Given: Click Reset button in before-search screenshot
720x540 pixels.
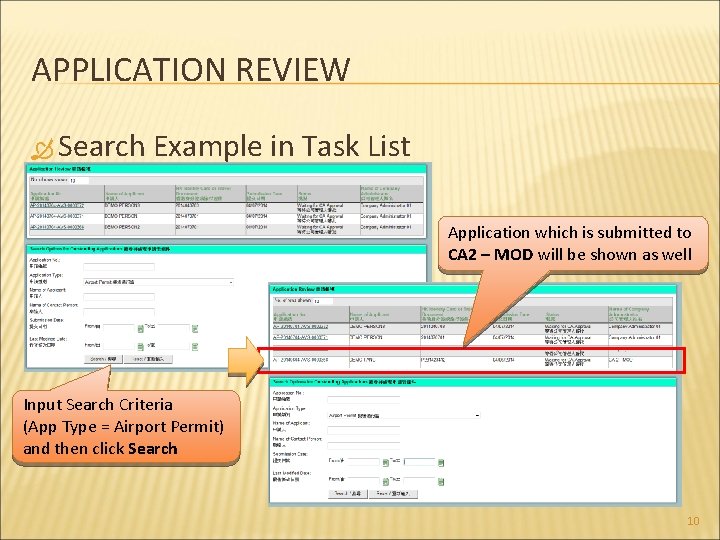Looking at the screenshot, I should (148, 359).
